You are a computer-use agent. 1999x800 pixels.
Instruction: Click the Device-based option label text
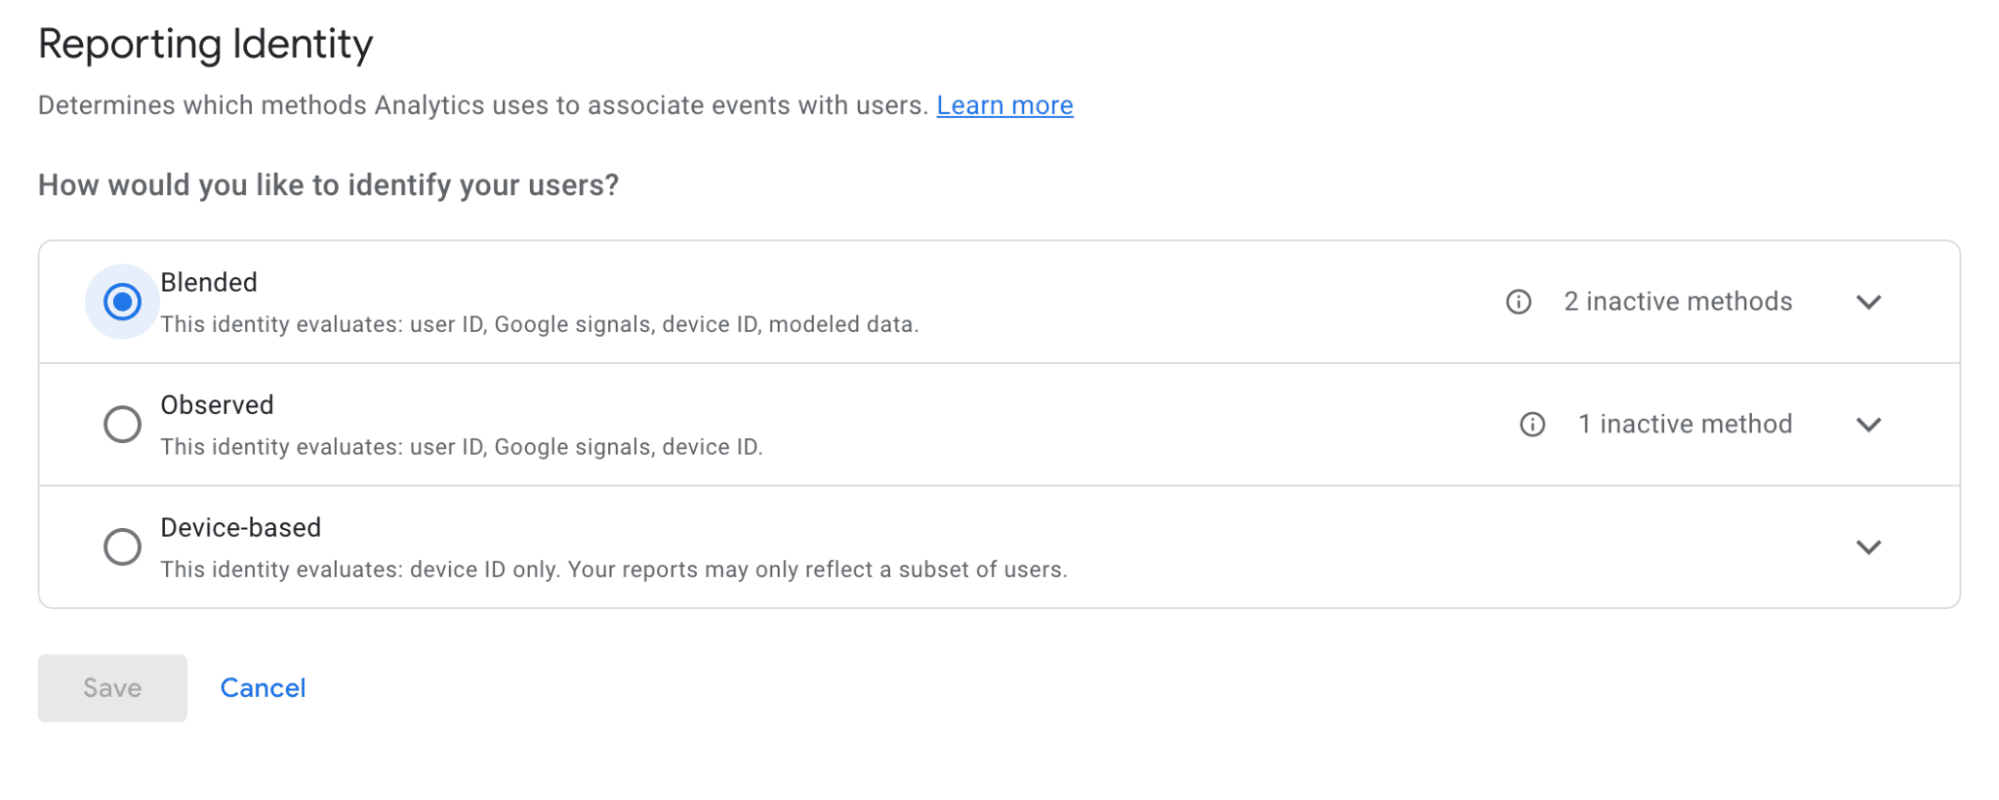click(x=241, y=527)
